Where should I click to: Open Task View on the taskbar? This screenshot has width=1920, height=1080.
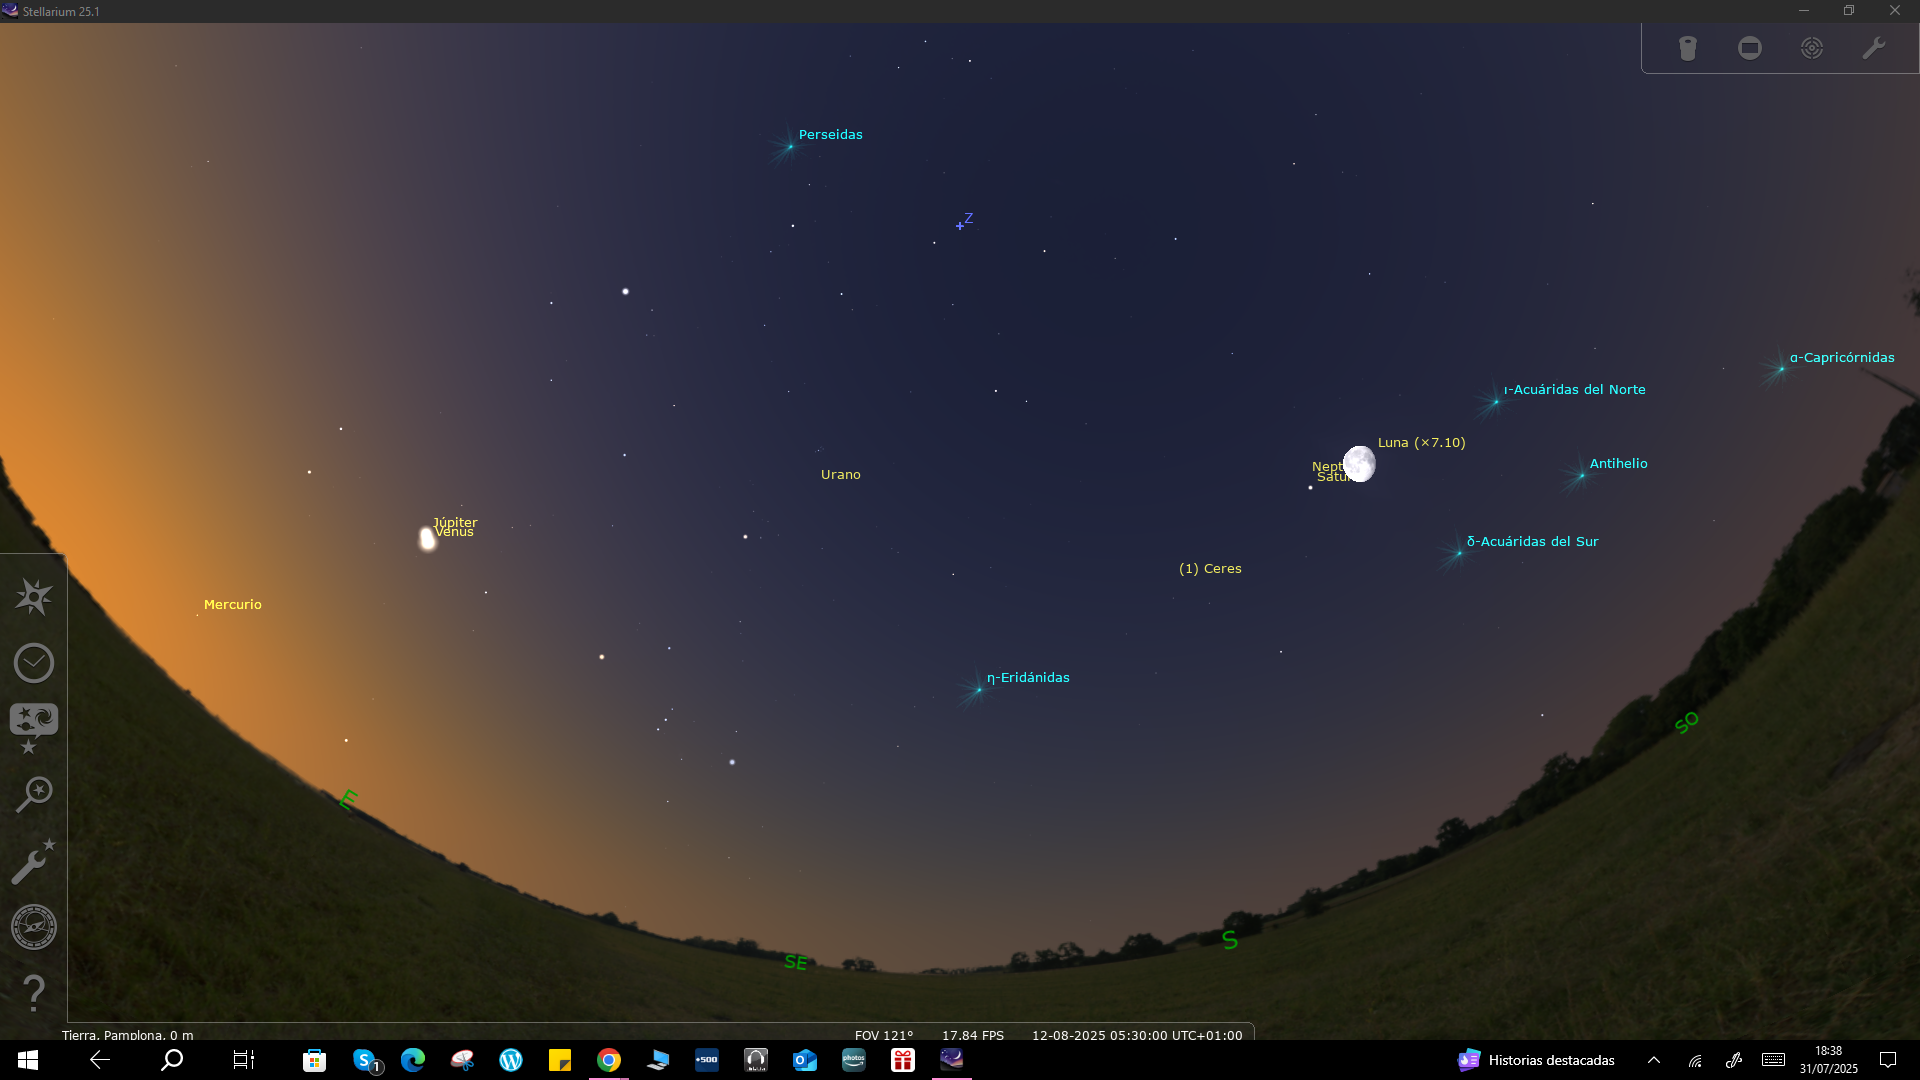pos(243,1060)
